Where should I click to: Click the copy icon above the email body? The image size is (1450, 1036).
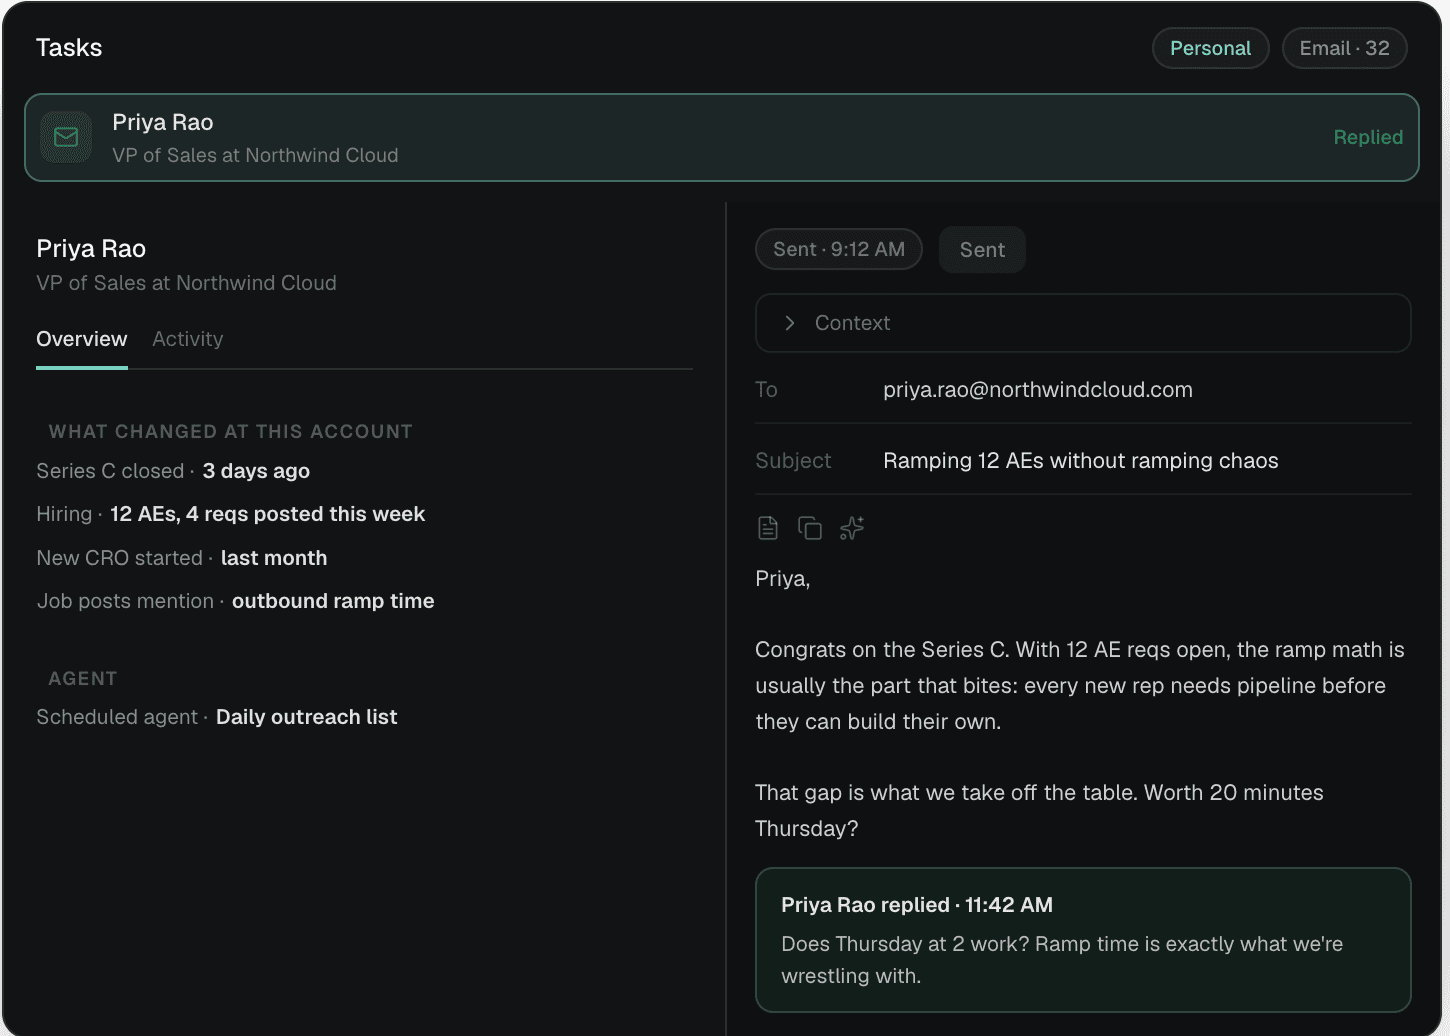[x=810, y=528]
